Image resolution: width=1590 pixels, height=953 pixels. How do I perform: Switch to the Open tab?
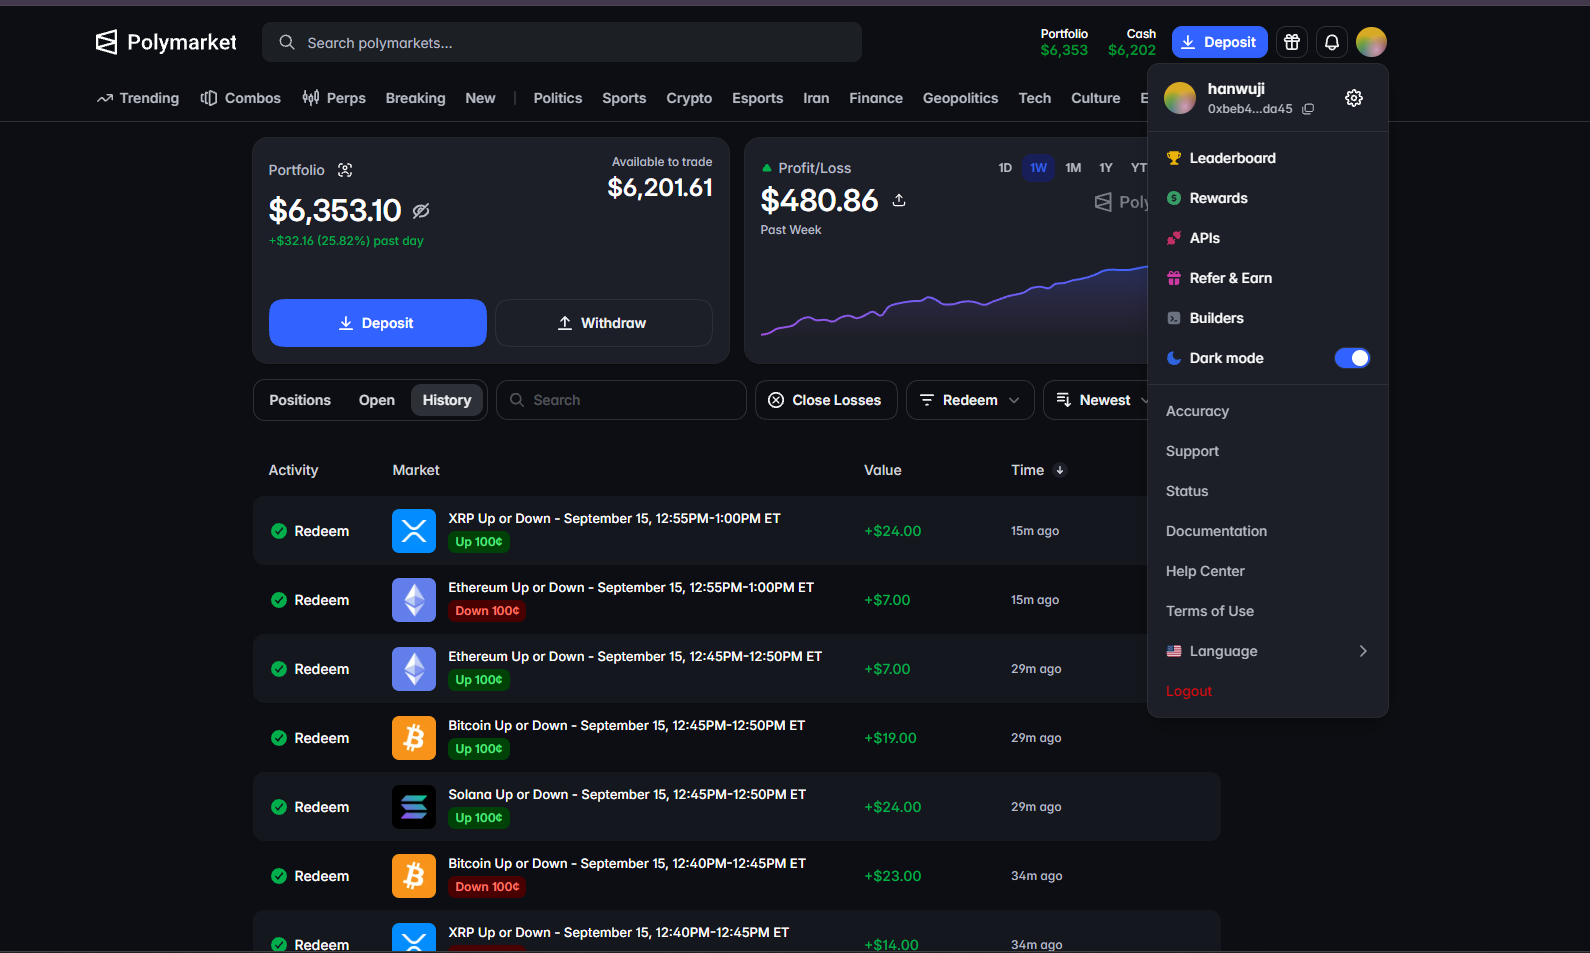[x=377, y=400]
